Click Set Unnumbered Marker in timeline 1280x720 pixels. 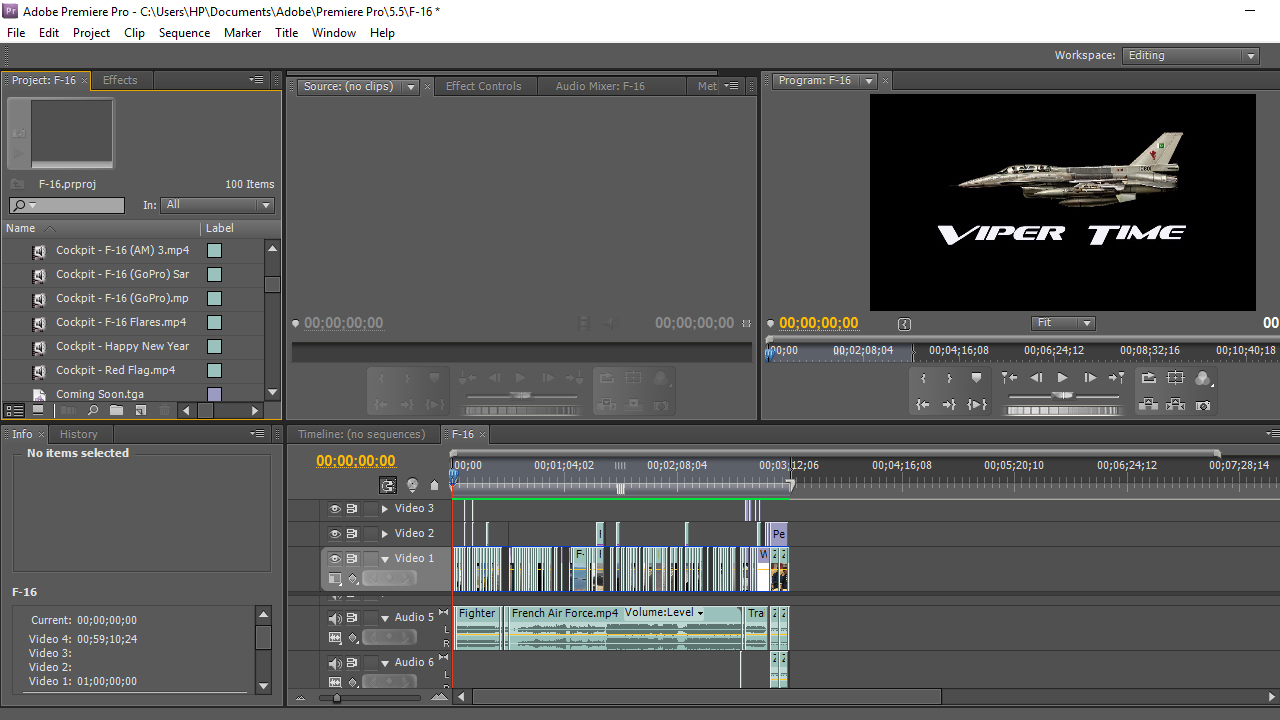tap(434, 485)
